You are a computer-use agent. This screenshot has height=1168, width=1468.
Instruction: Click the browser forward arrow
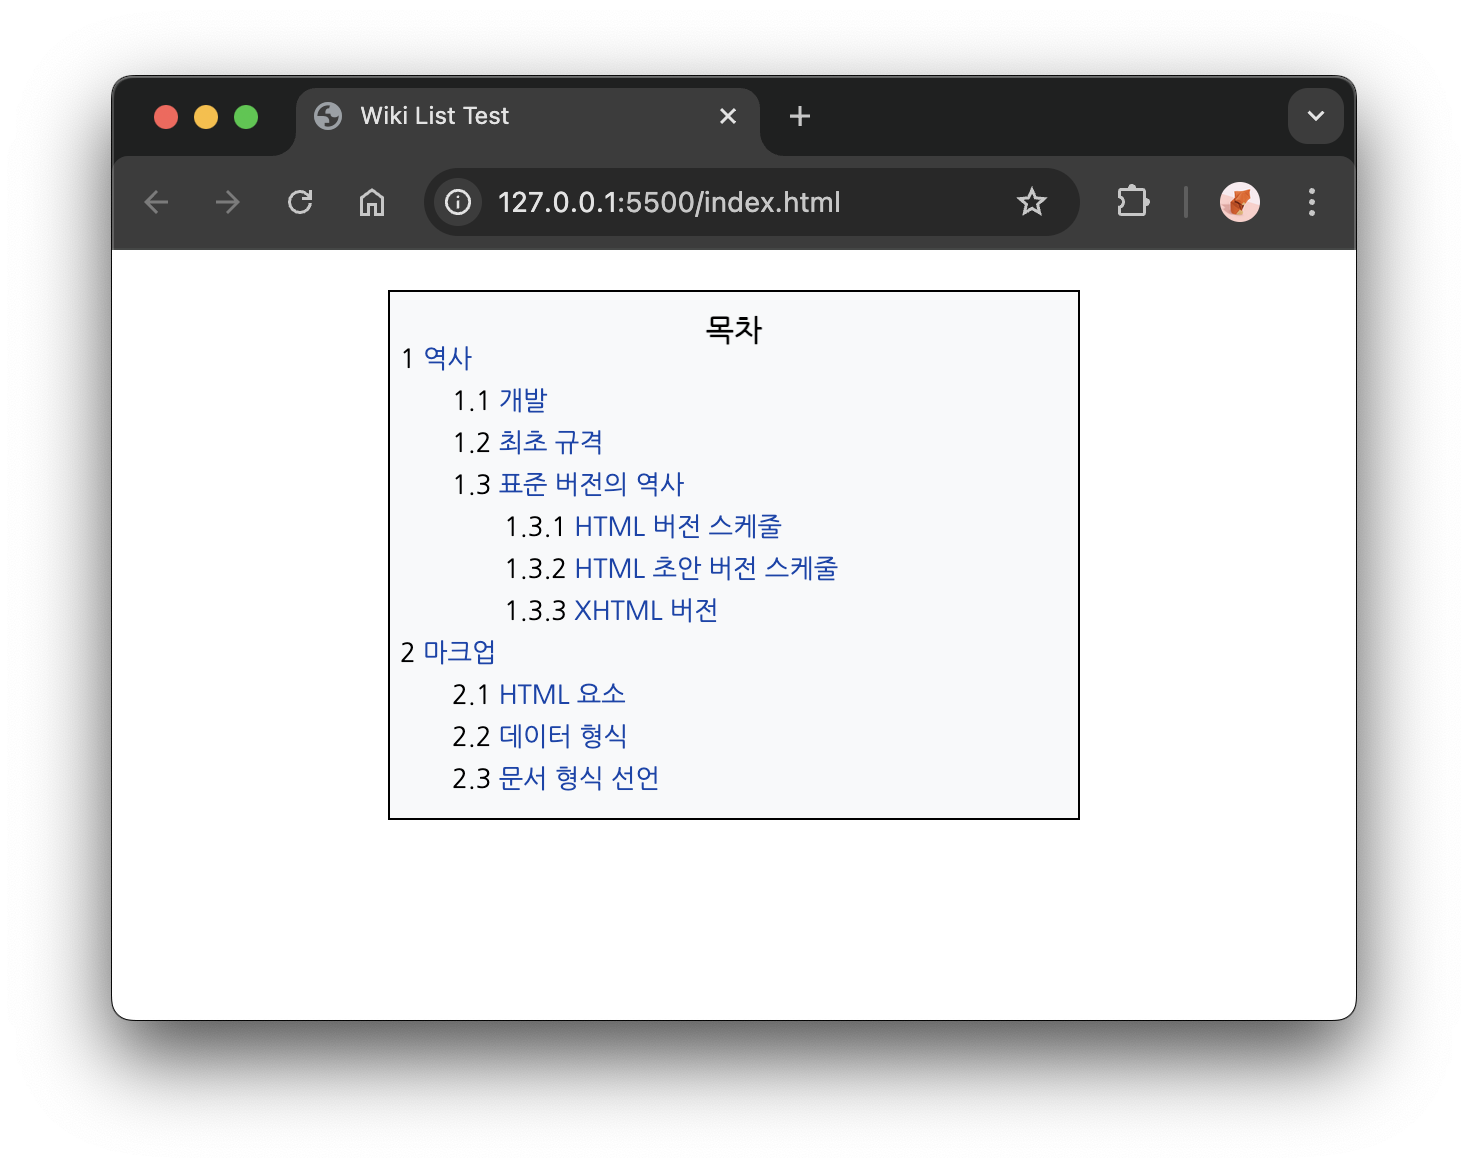coord(228,202)
